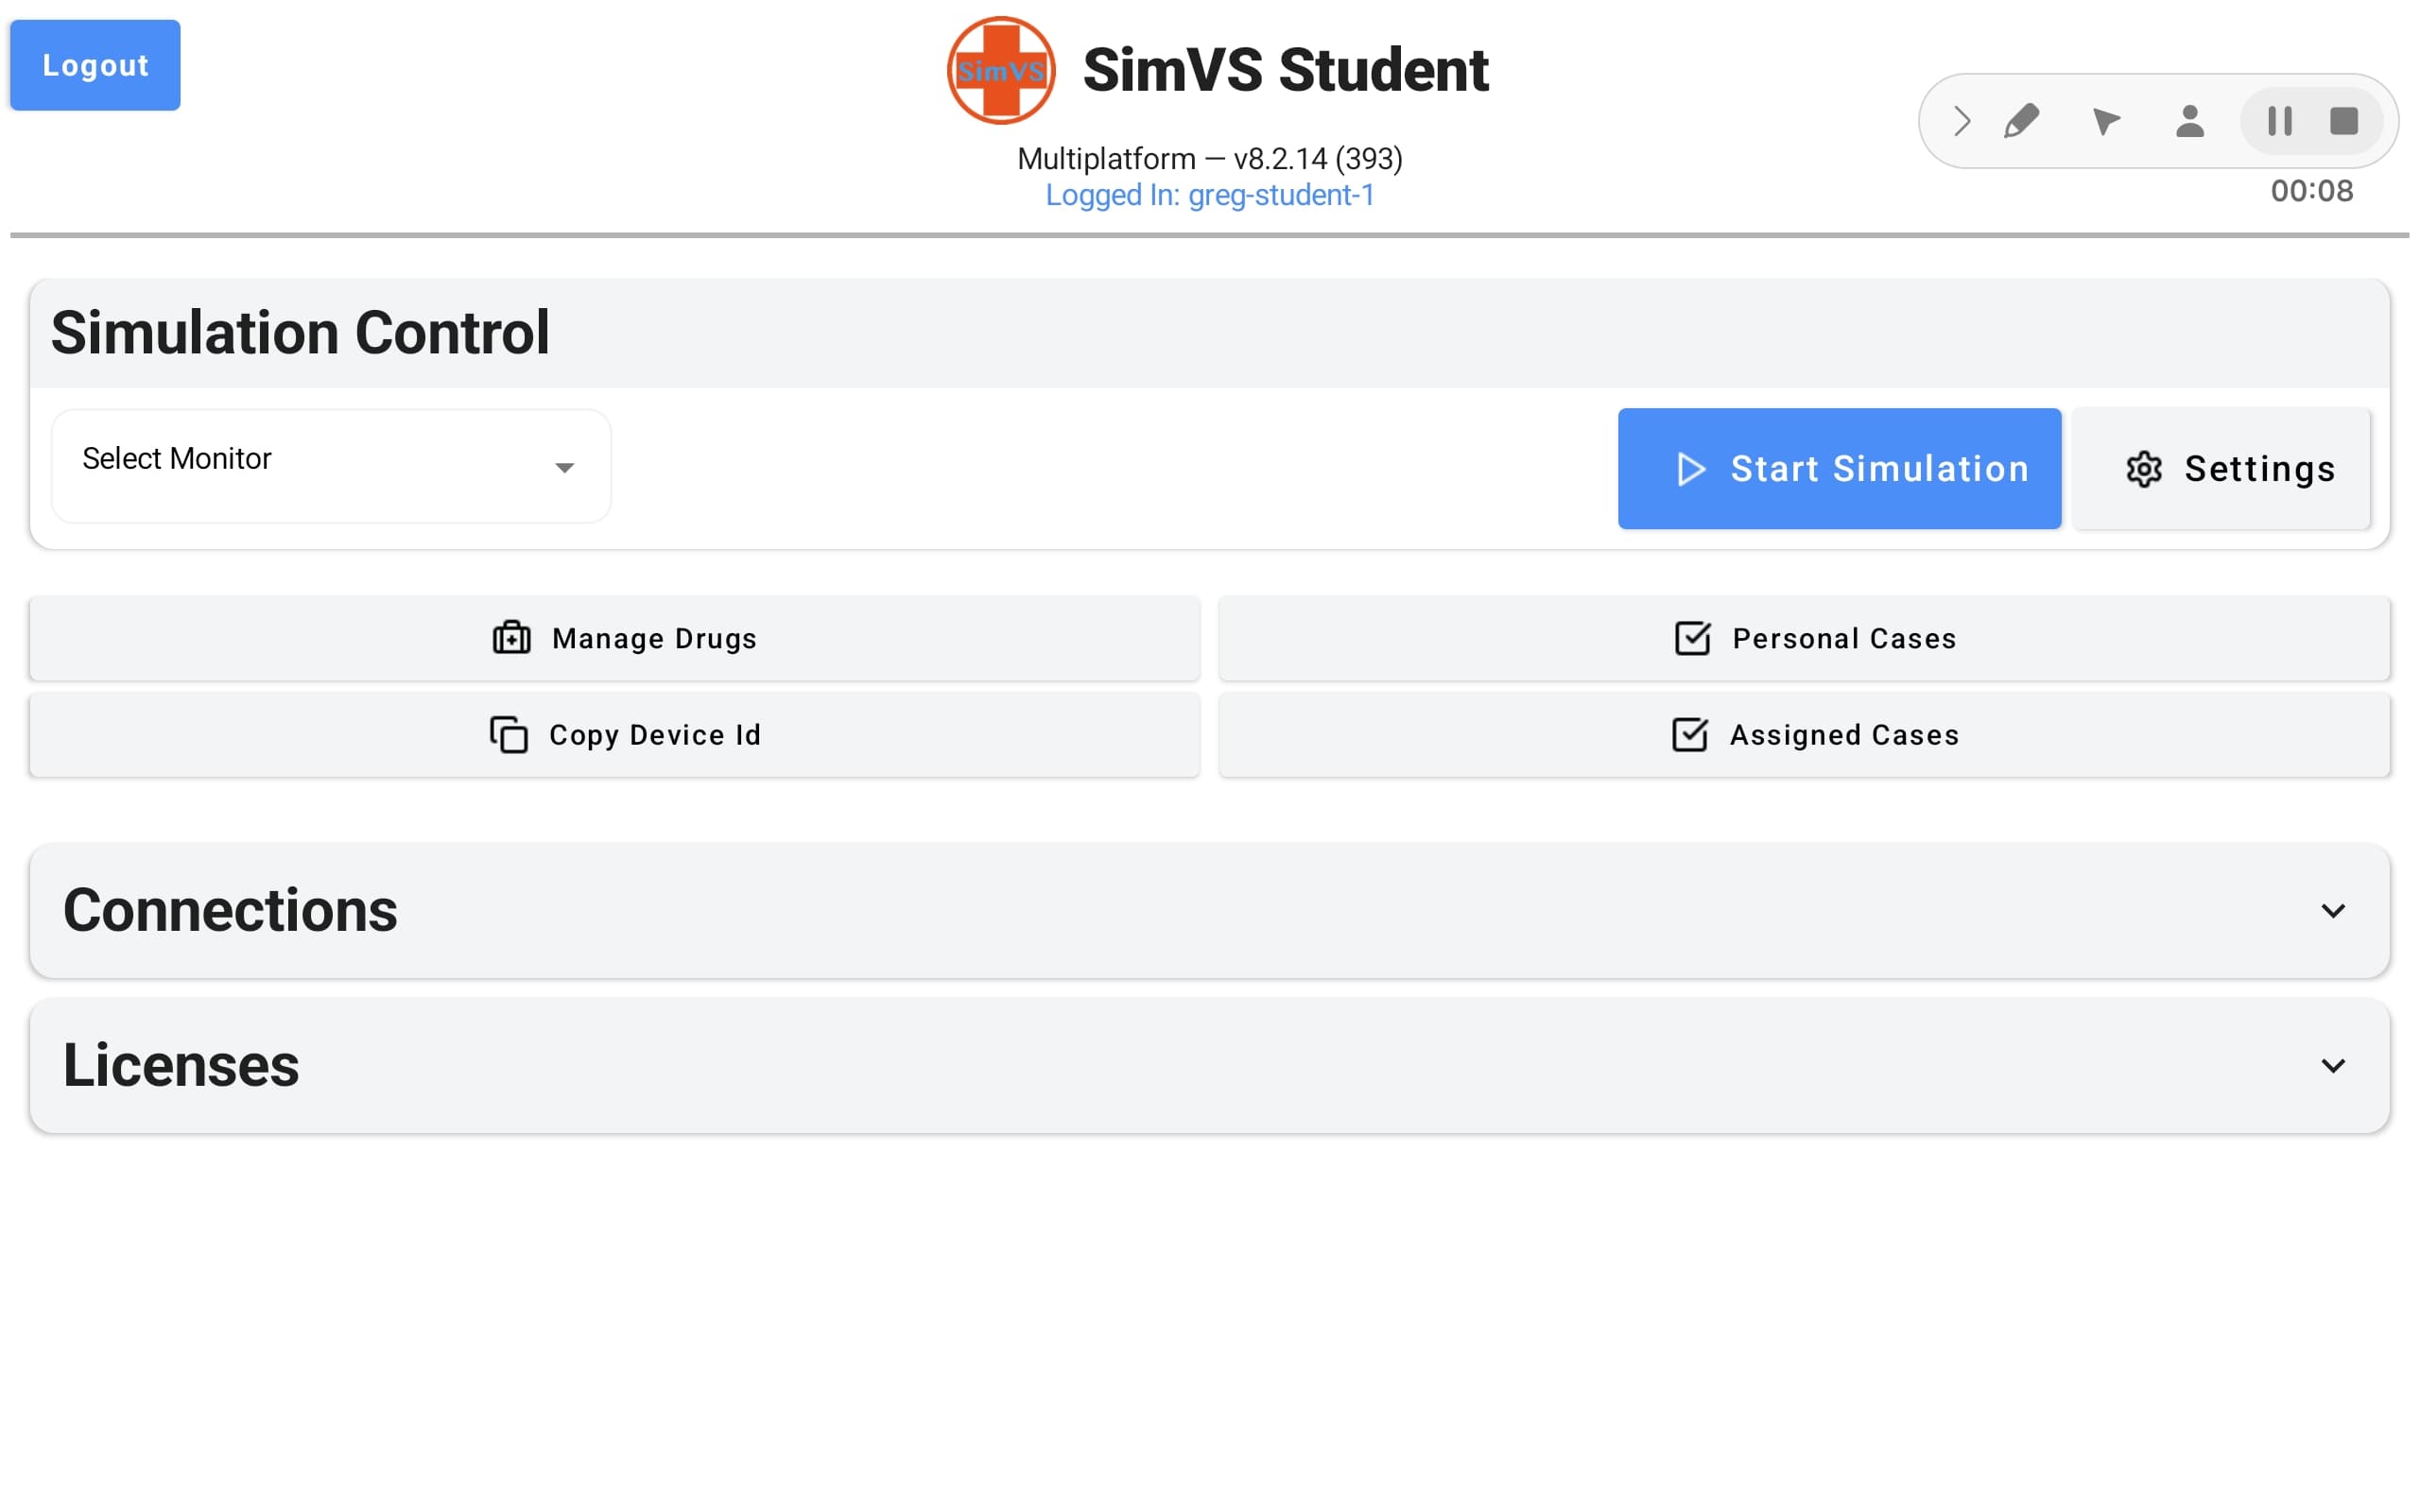Image resolution: width=2420 pixels, height=1512 pixels.
Task: Toggle the presenter camera icon in recording toolbar
Action: click(x=2190, y=121)
